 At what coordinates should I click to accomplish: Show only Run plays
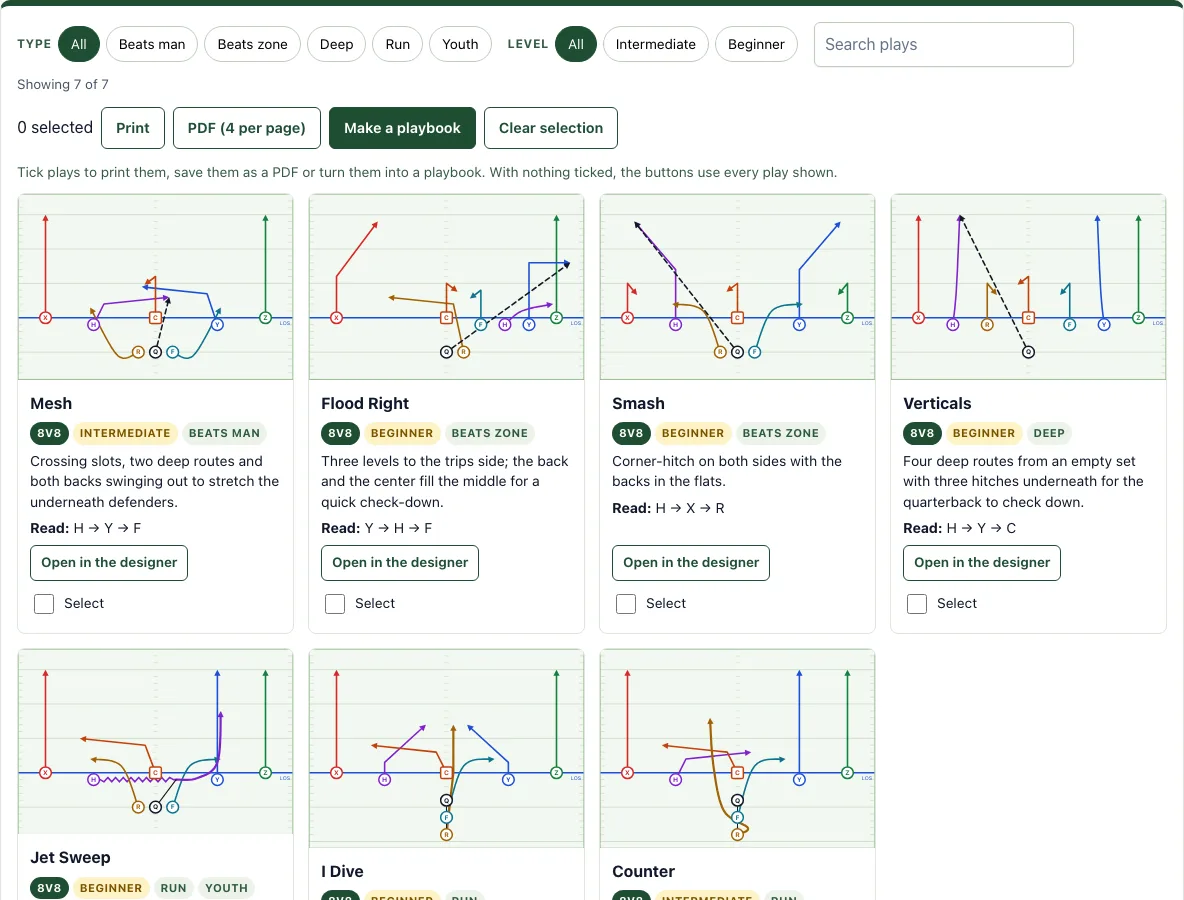[x=397, y=45]
